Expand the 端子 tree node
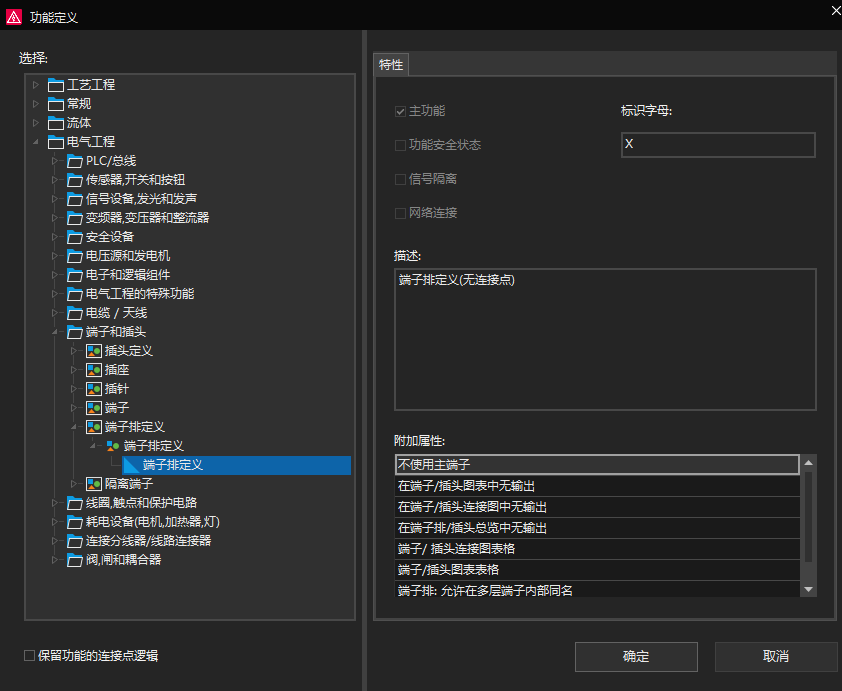This screenshot has height=691, width=842. pyautogui.click(x=74, y=408)
